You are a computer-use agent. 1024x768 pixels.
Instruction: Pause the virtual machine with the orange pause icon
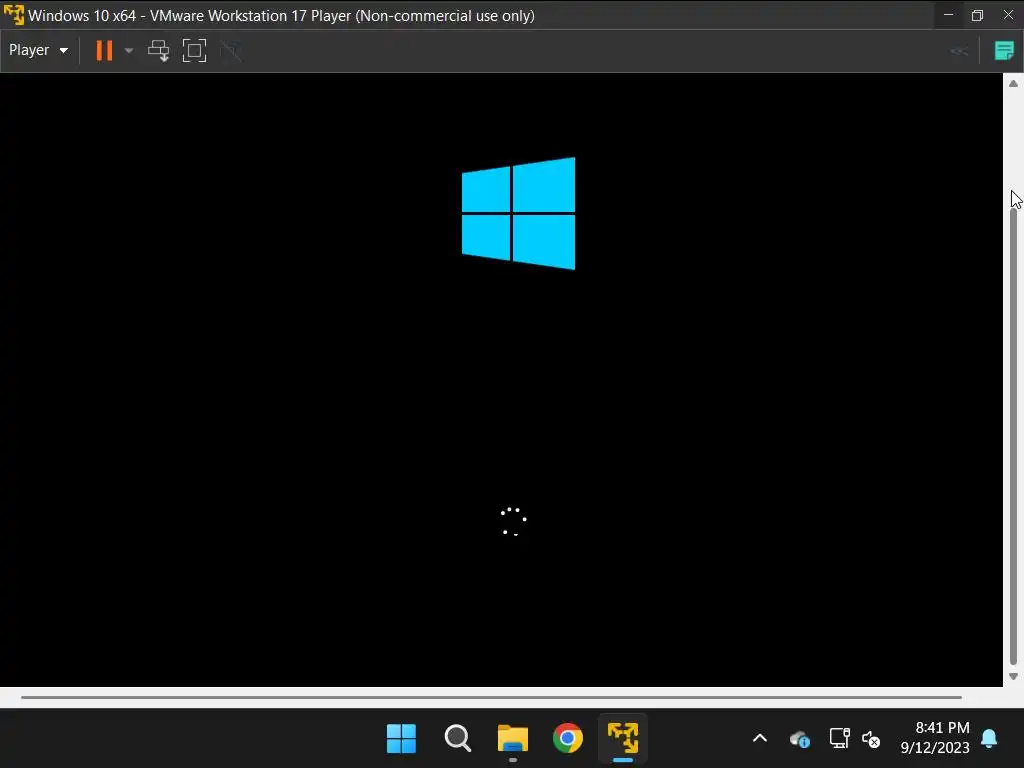coord(104,50)
